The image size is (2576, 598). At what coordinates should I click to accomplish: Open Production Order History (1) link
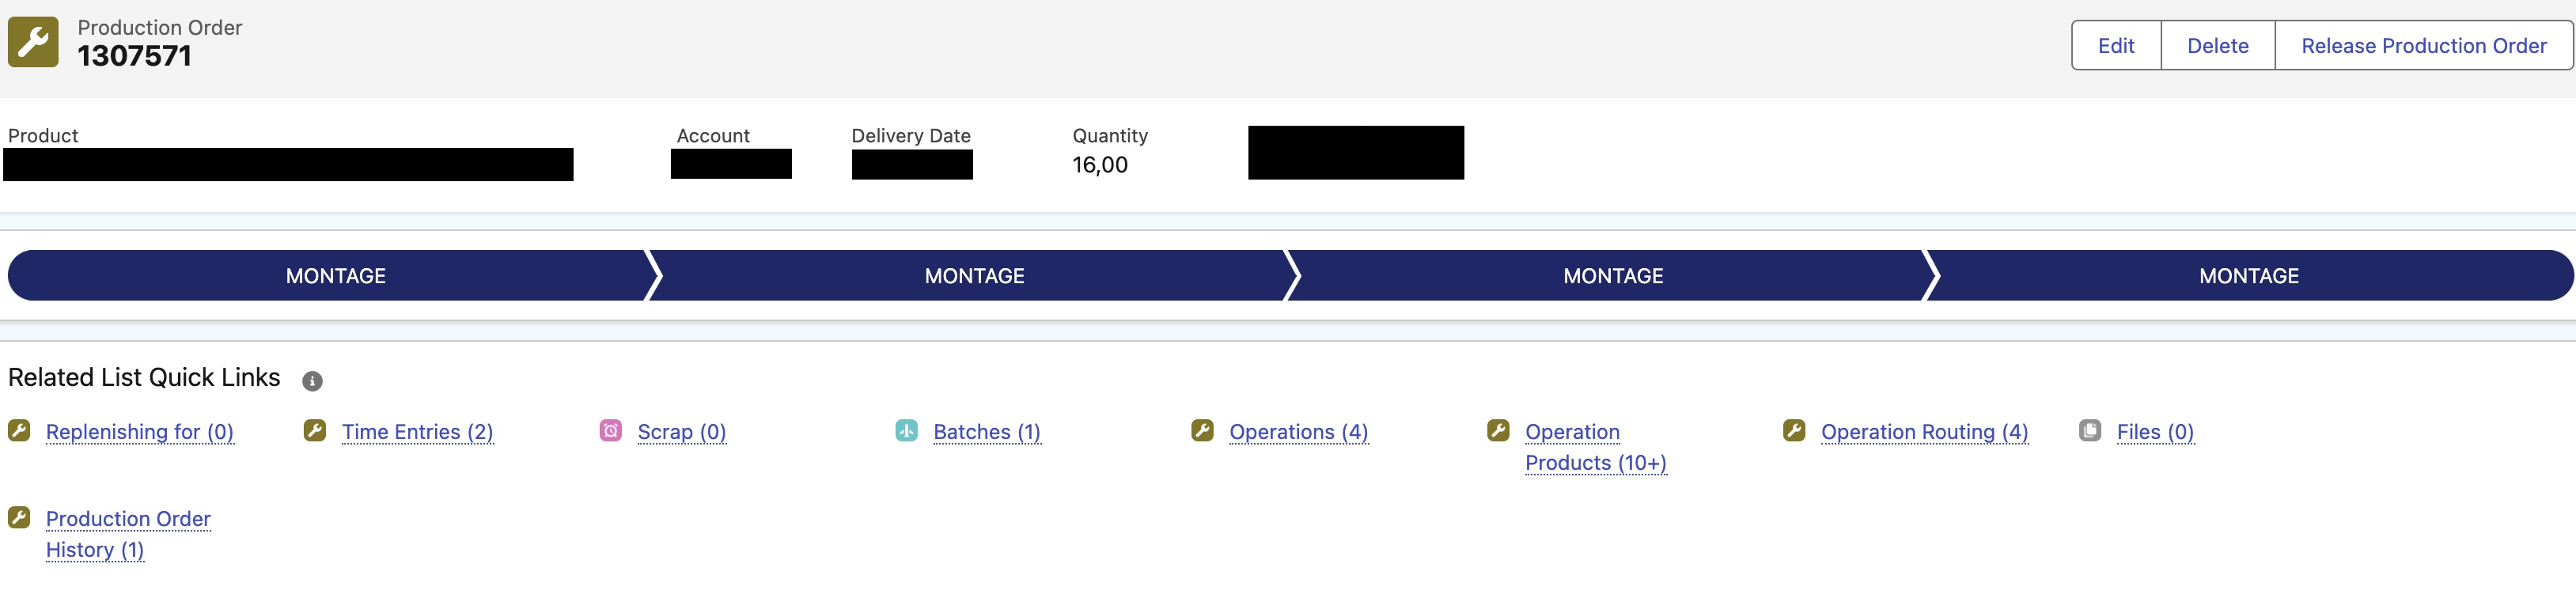click(128, 534)
